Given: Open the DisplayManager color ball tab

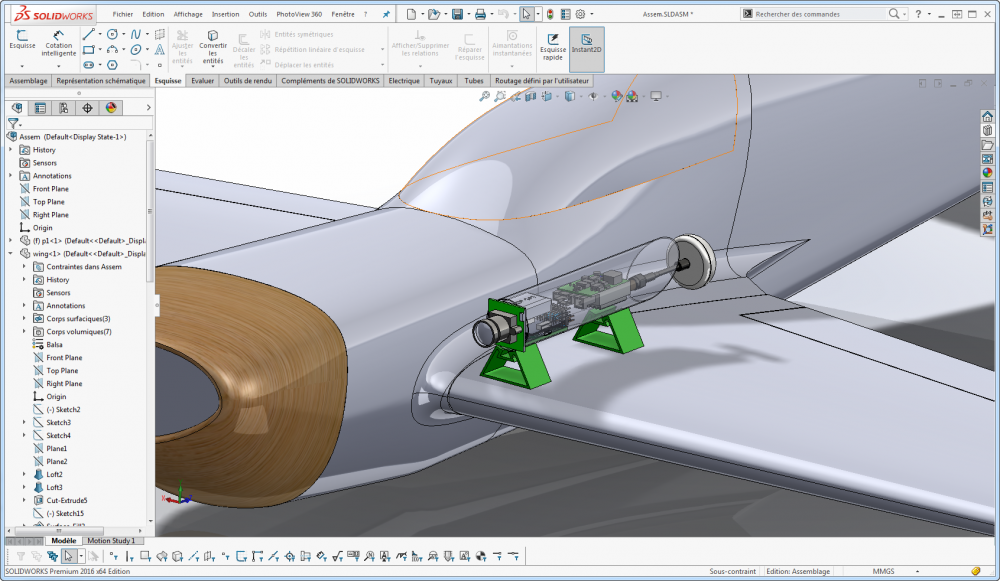Looking at the screenshot, I should [x=111, y=108].
